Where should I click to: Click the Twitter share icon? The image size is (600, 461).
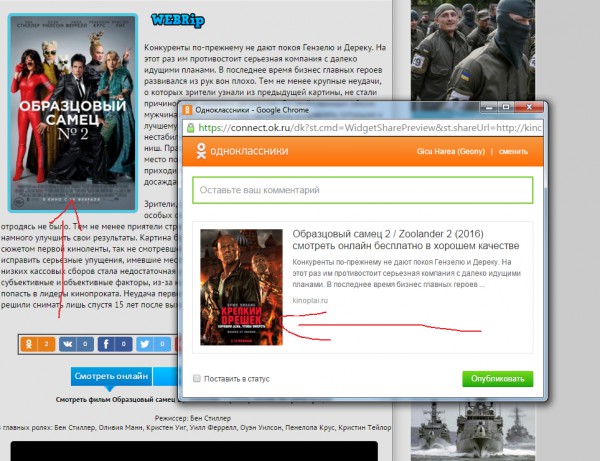(145, 344)
